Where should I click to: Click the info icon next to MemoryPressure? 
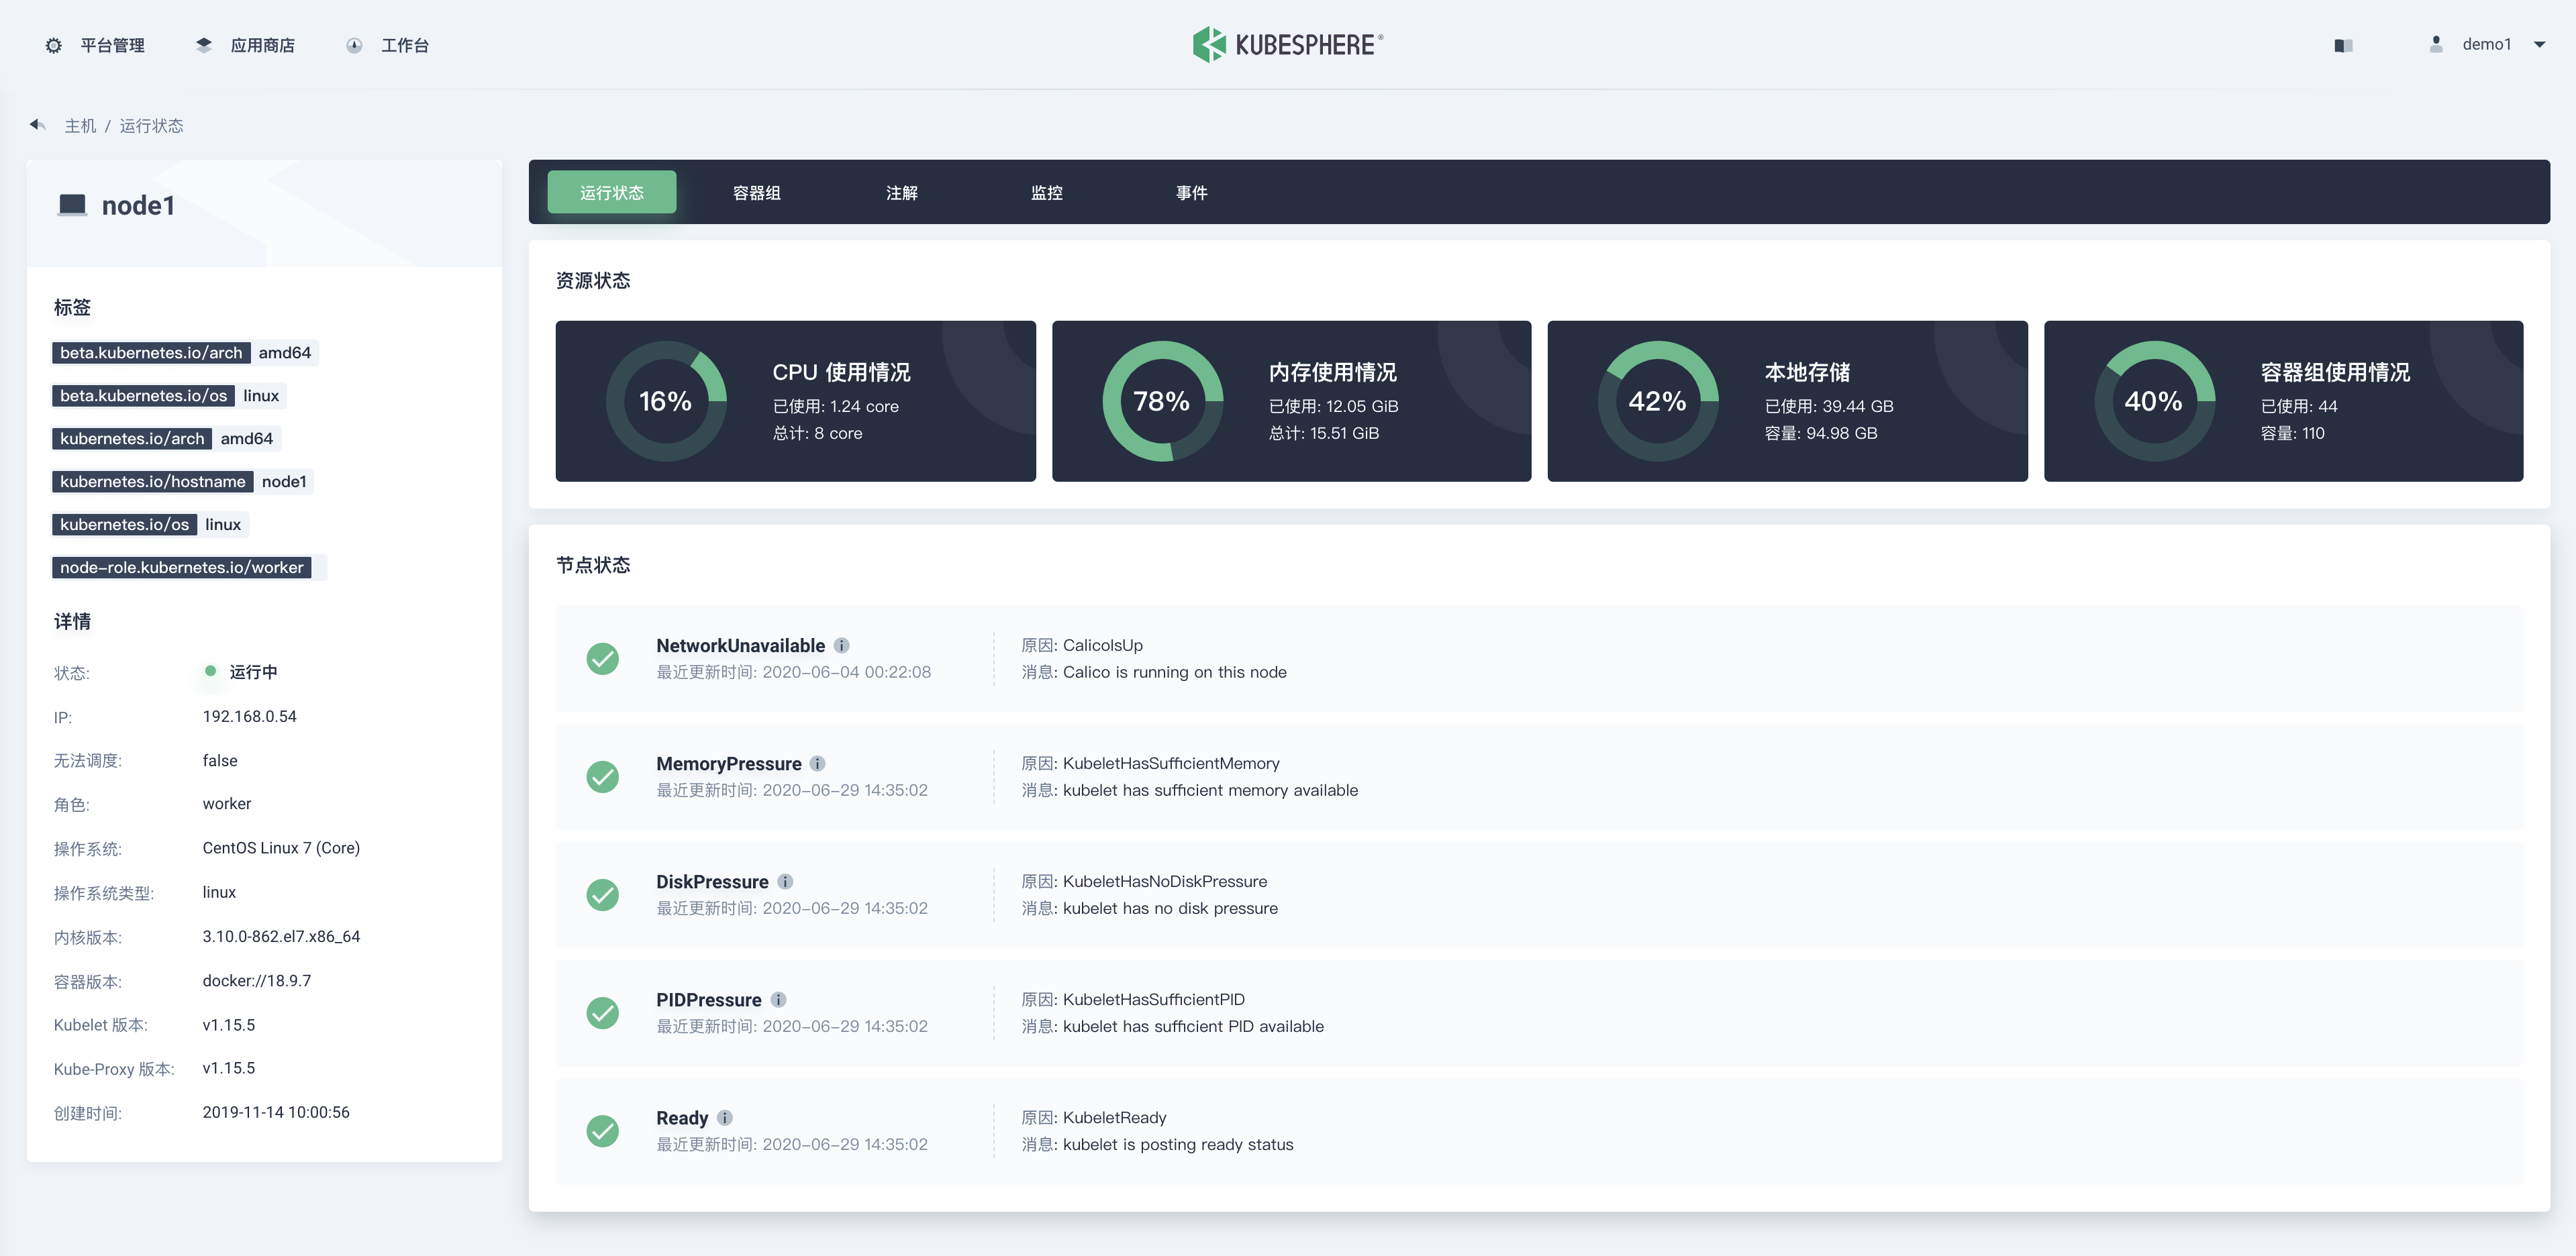point(818,764)
